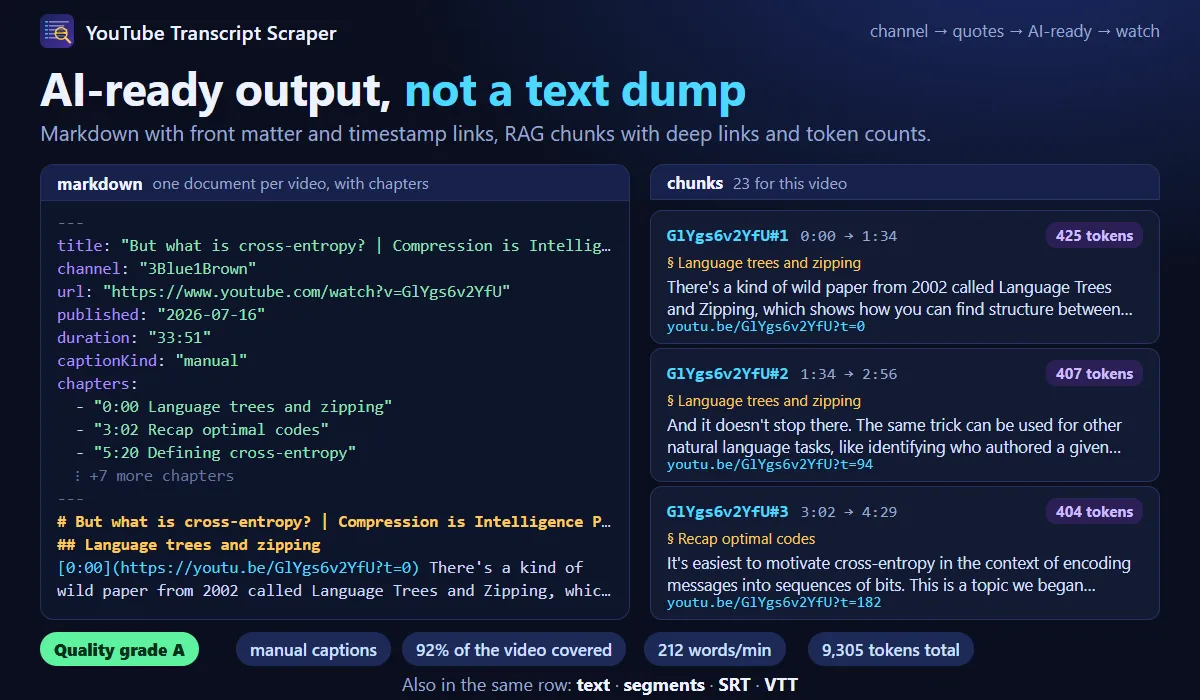This screenshot has width=1200, height=700.
Task: Expand '+7 more chapters' in markdown
Action: click(154, 476)
